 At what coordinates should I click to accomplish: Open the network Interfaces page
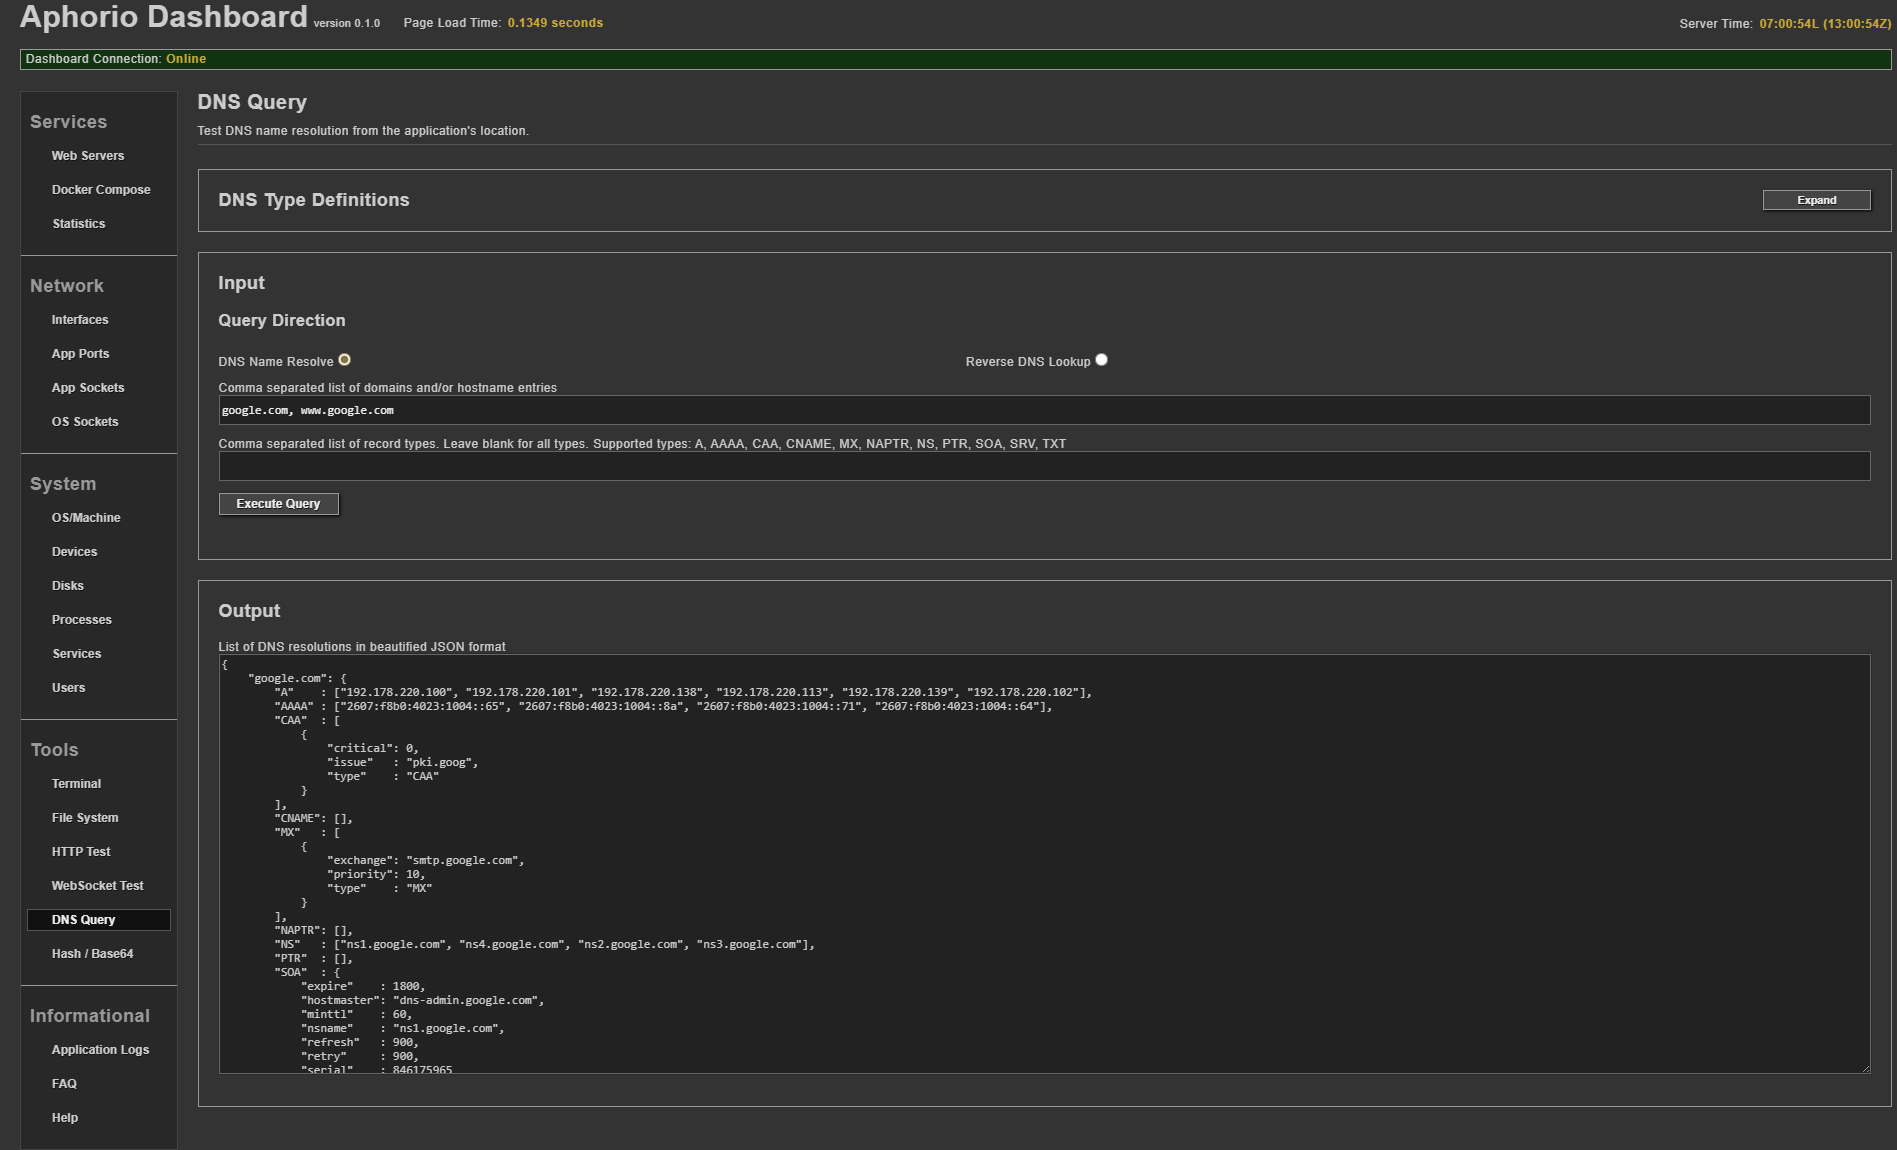point(80,320)
